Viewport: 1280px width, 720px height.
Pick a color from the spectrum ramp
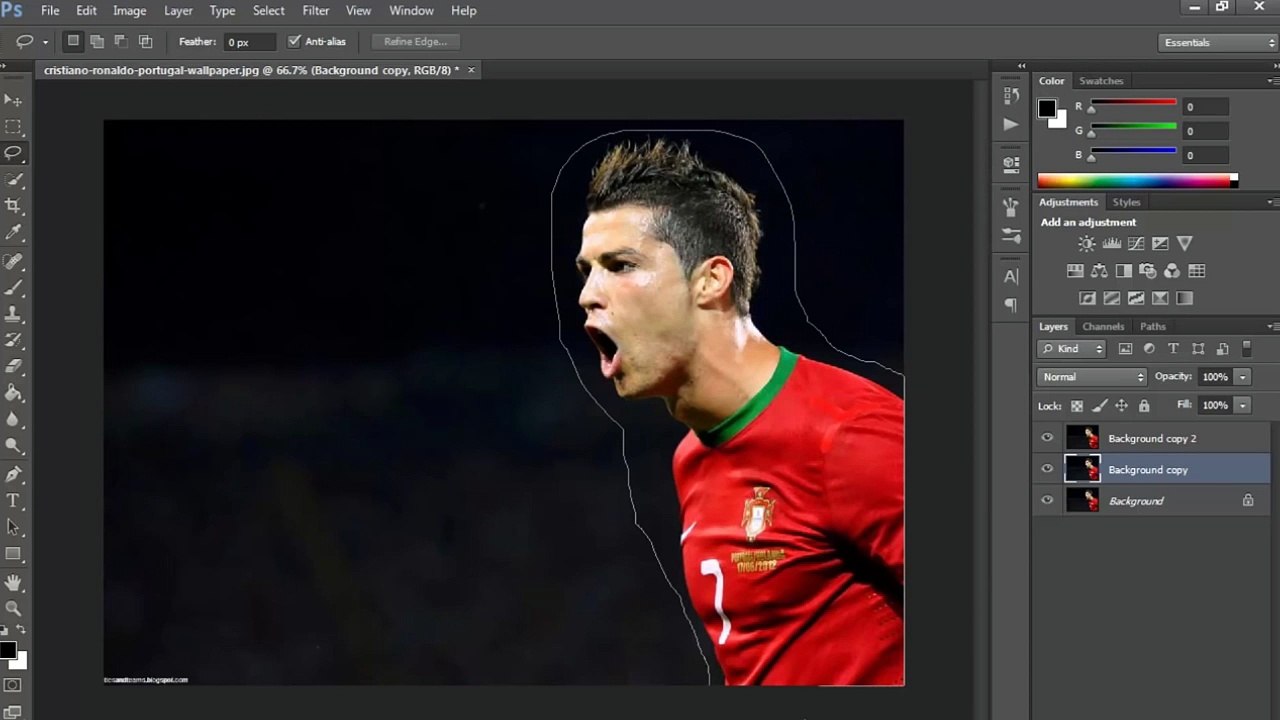1136,181
